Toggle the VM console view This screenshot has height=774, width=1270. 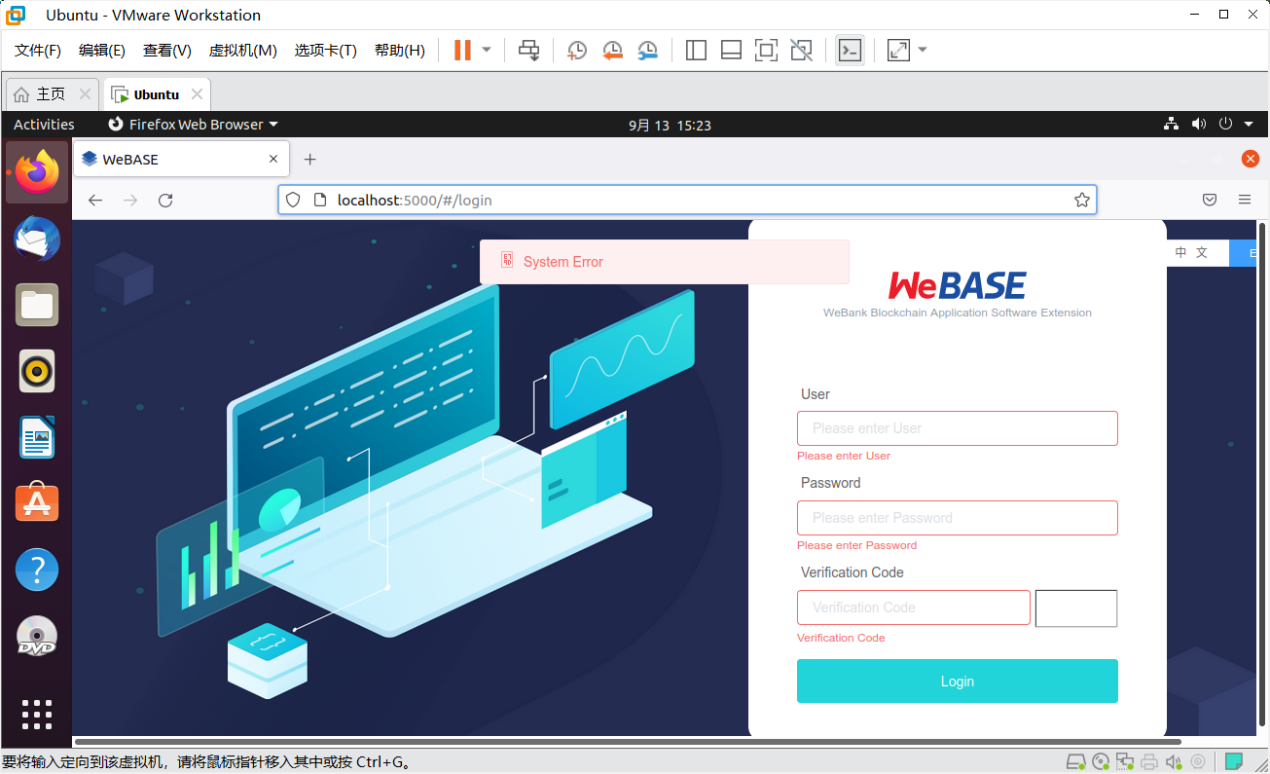coord(849,49)
